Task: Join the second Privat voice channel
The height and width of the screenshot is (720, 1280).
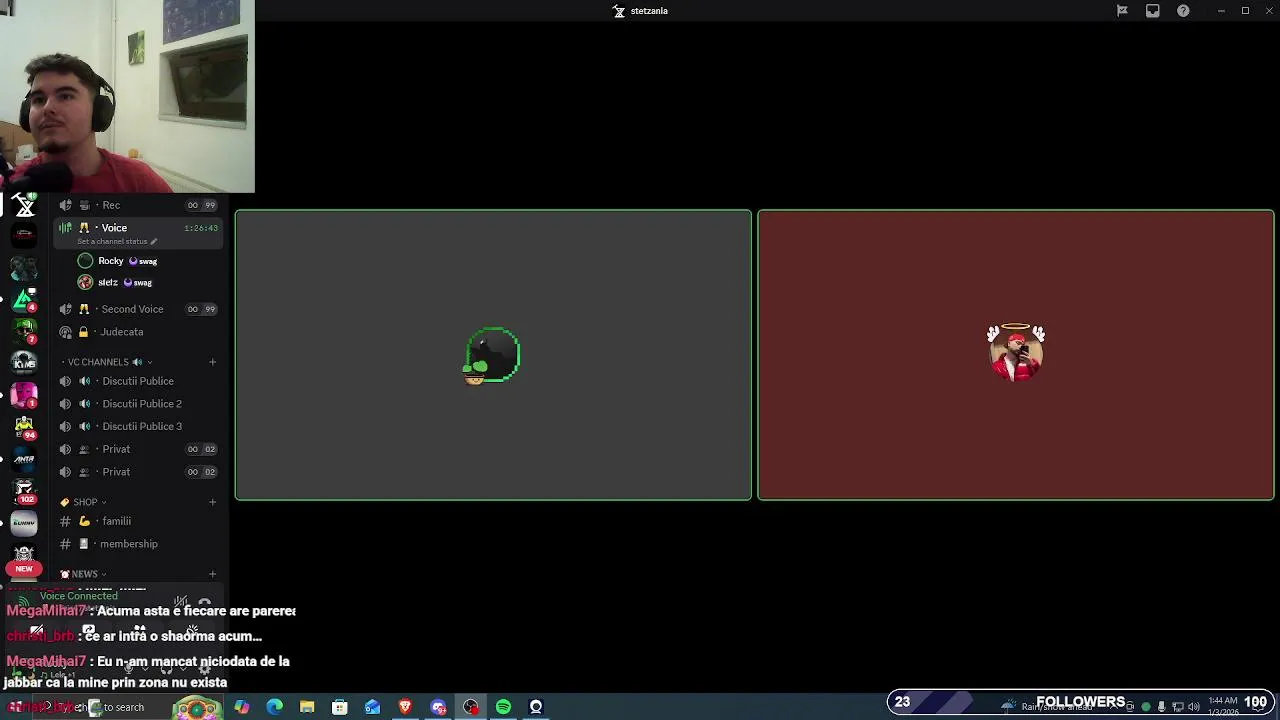Action: [x=138, y=472]
